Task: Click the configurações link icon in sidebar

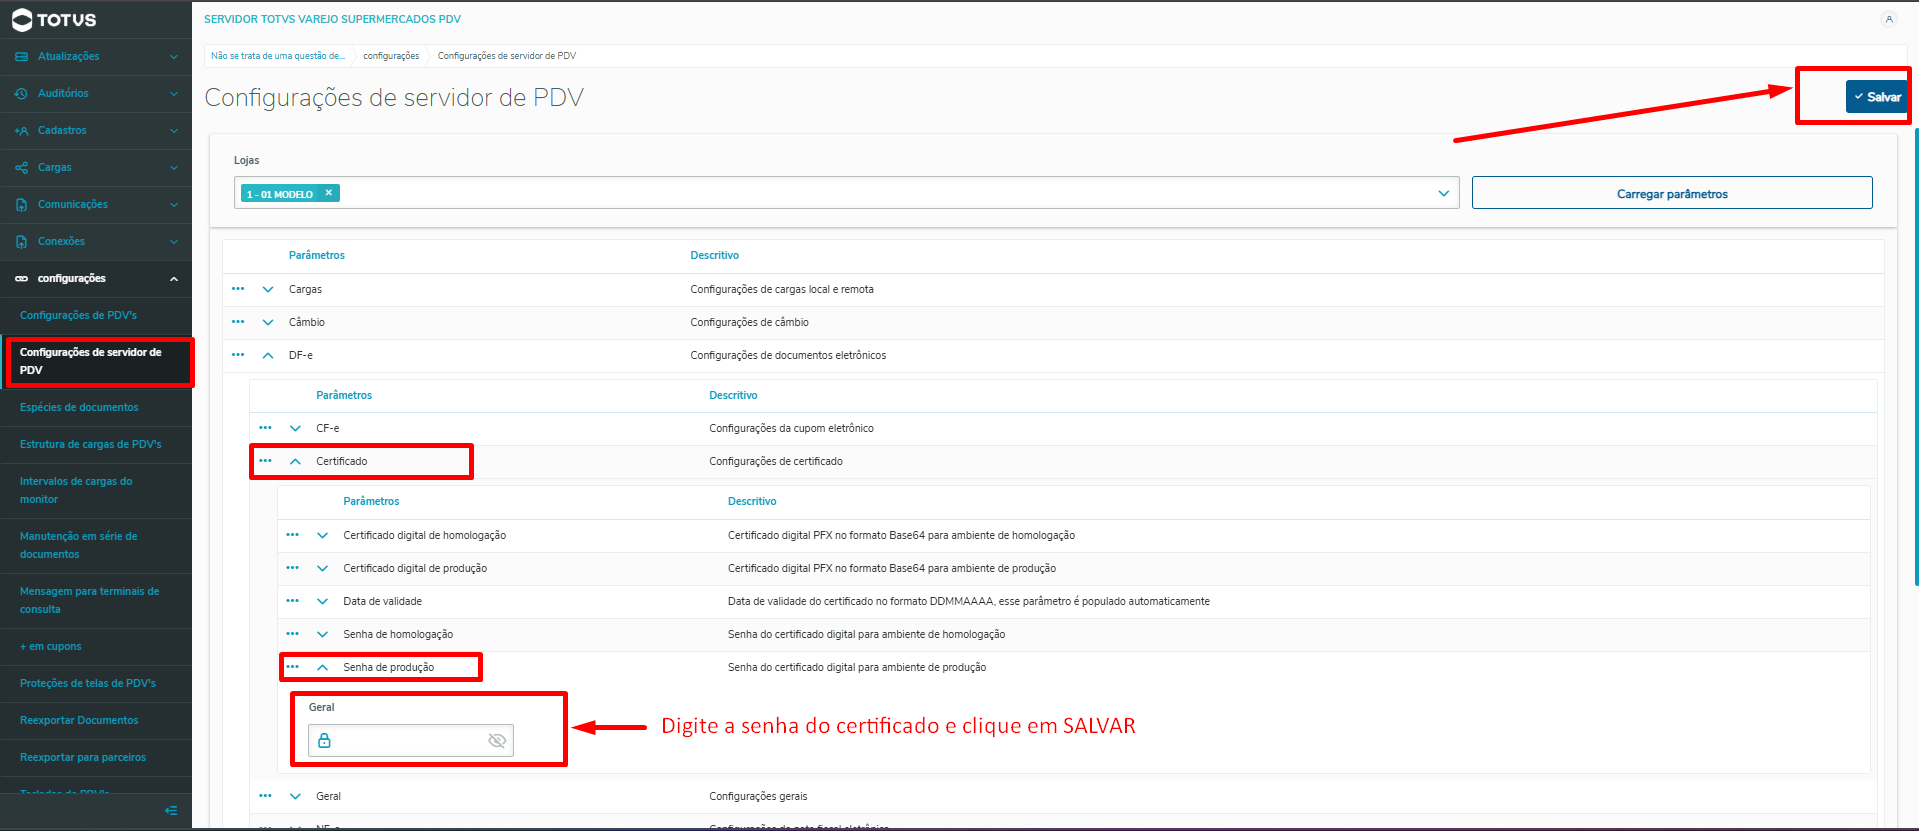Action: click(21, 279)
